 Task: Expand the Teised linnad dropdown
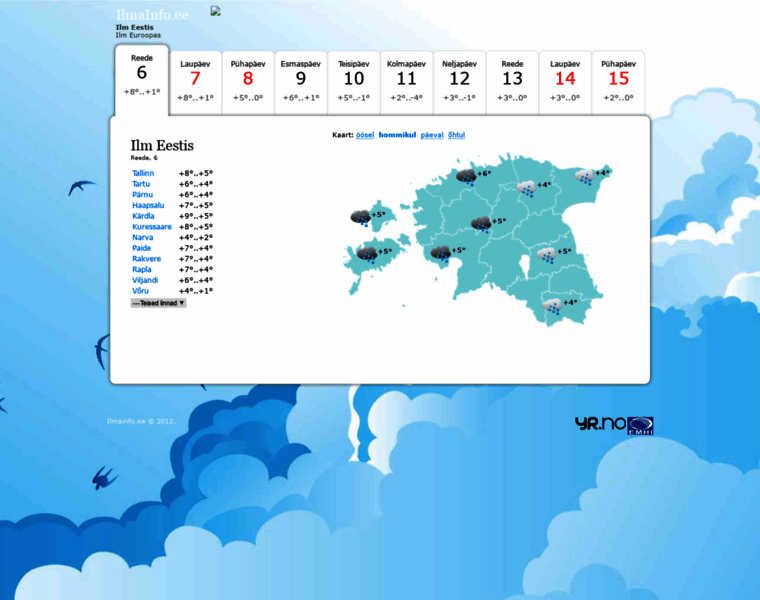tap(158, 303)
